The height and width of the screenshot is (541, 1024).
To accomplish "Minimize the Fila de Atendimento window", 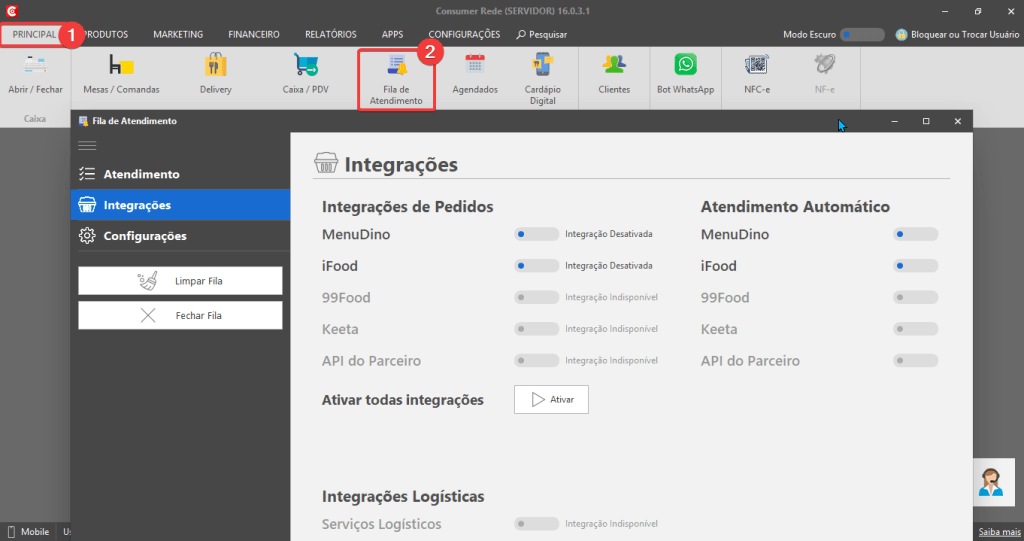I will (x=895, y=121).
